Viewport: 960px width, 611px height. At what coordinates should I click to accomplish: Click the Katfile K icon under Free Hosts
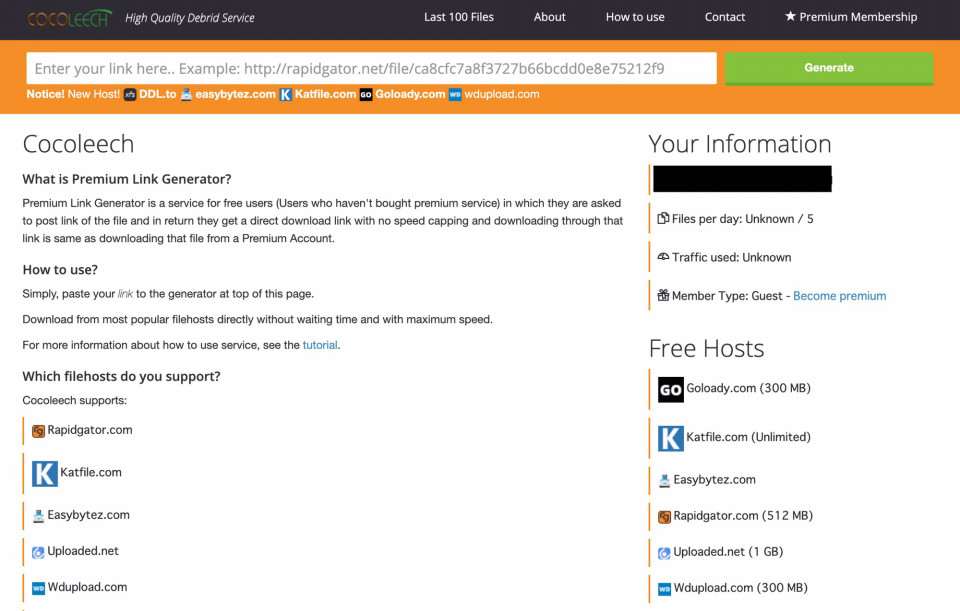670,438
